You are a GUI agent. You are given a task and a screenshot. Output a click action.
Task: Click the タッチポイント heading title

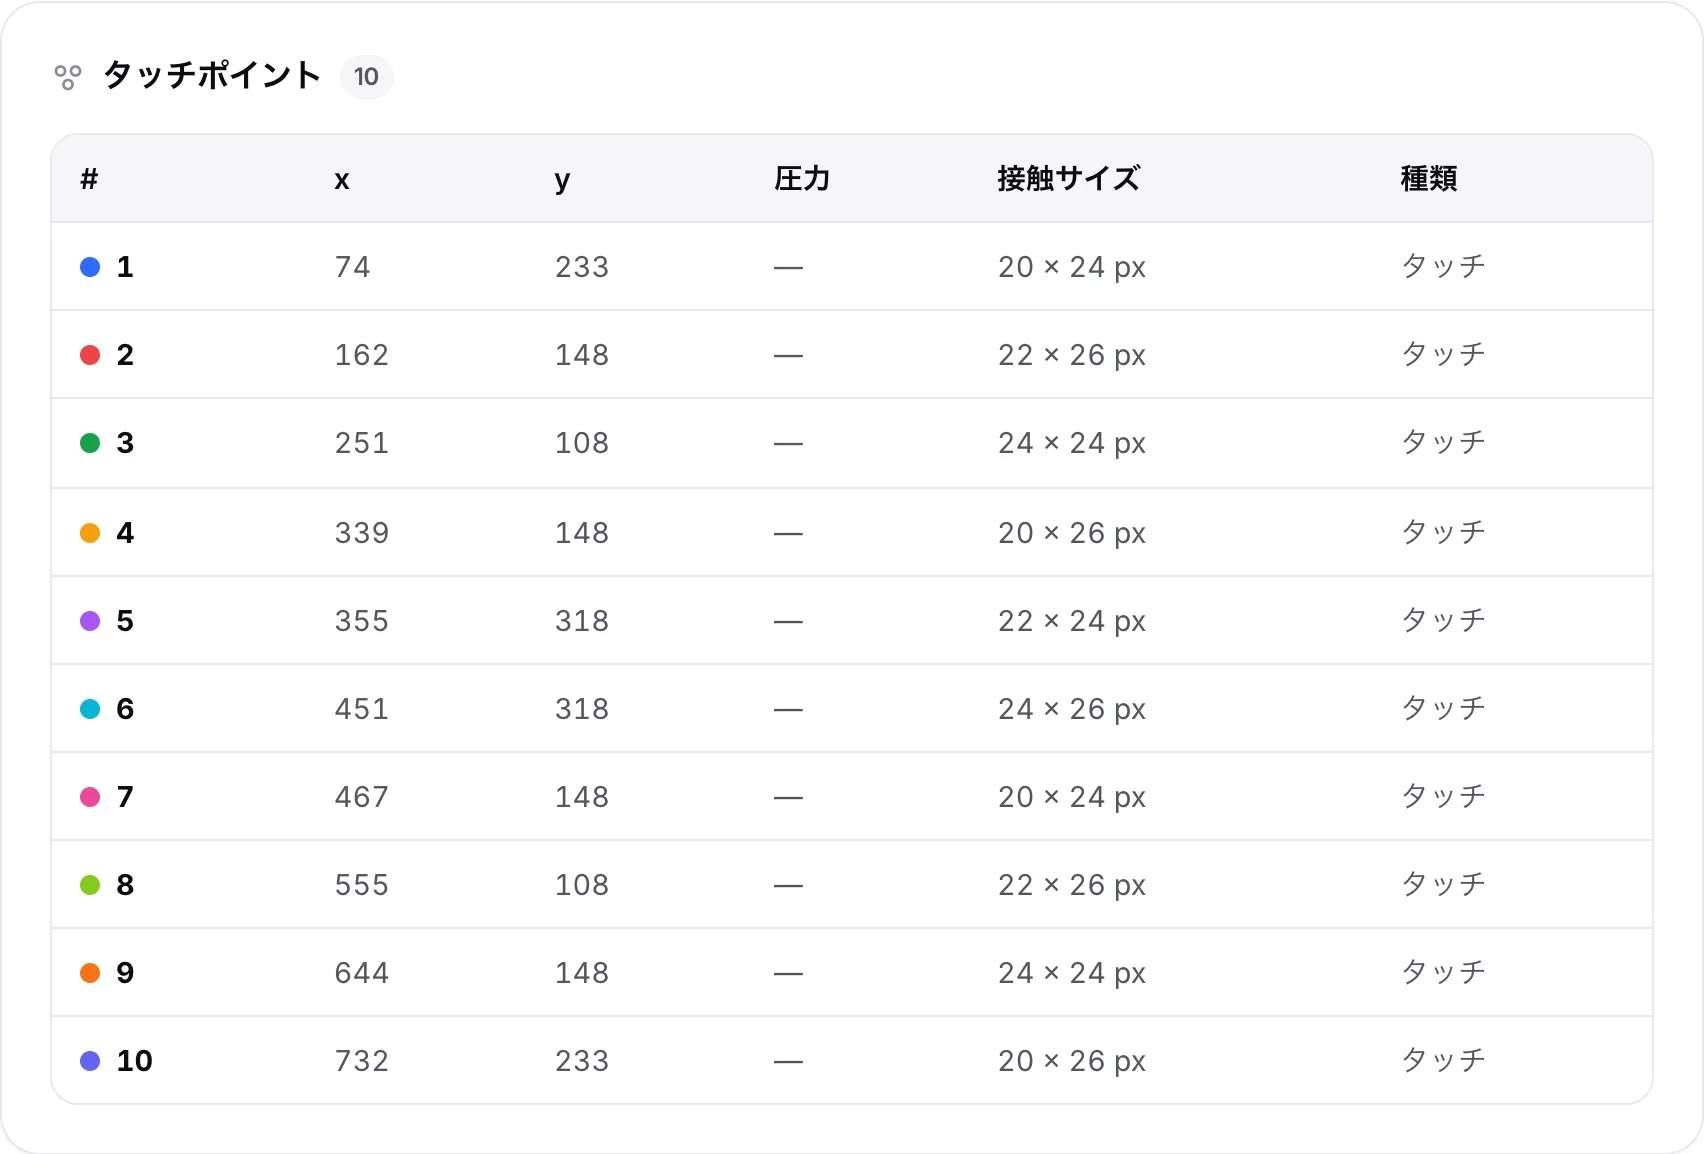tap(212, 76)
